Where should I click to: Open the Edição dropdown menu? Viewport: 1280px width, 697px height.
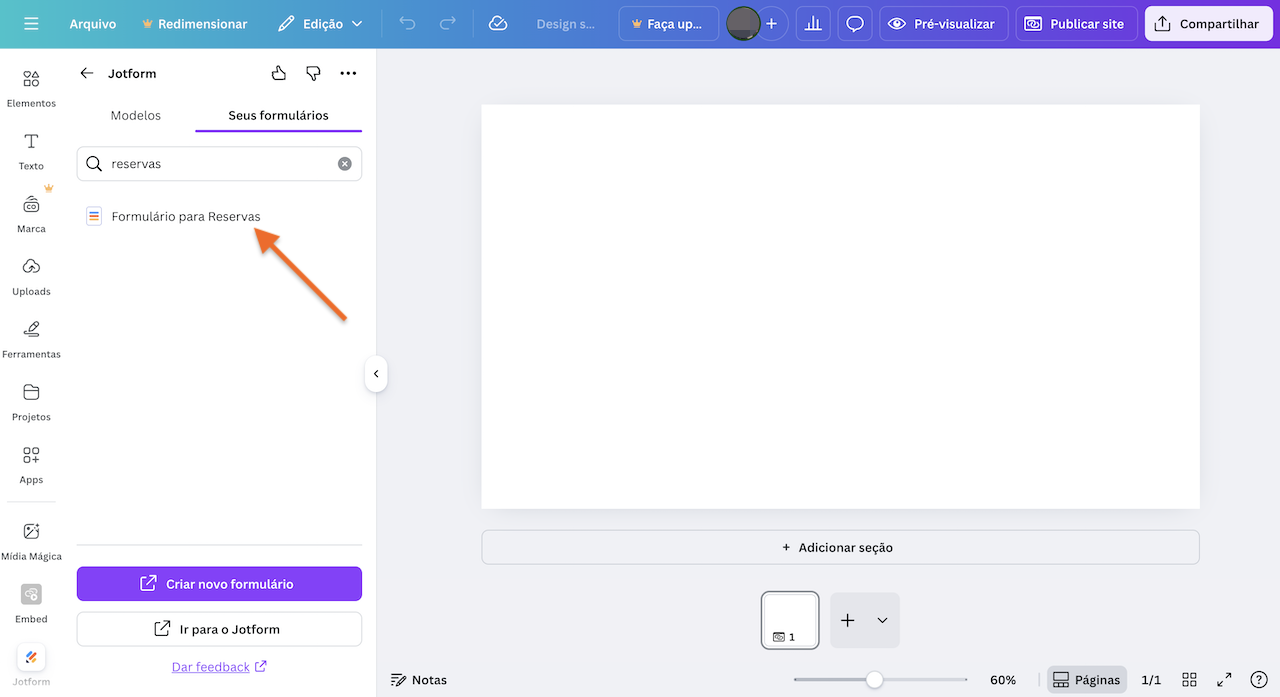click(x=319, y=23)
